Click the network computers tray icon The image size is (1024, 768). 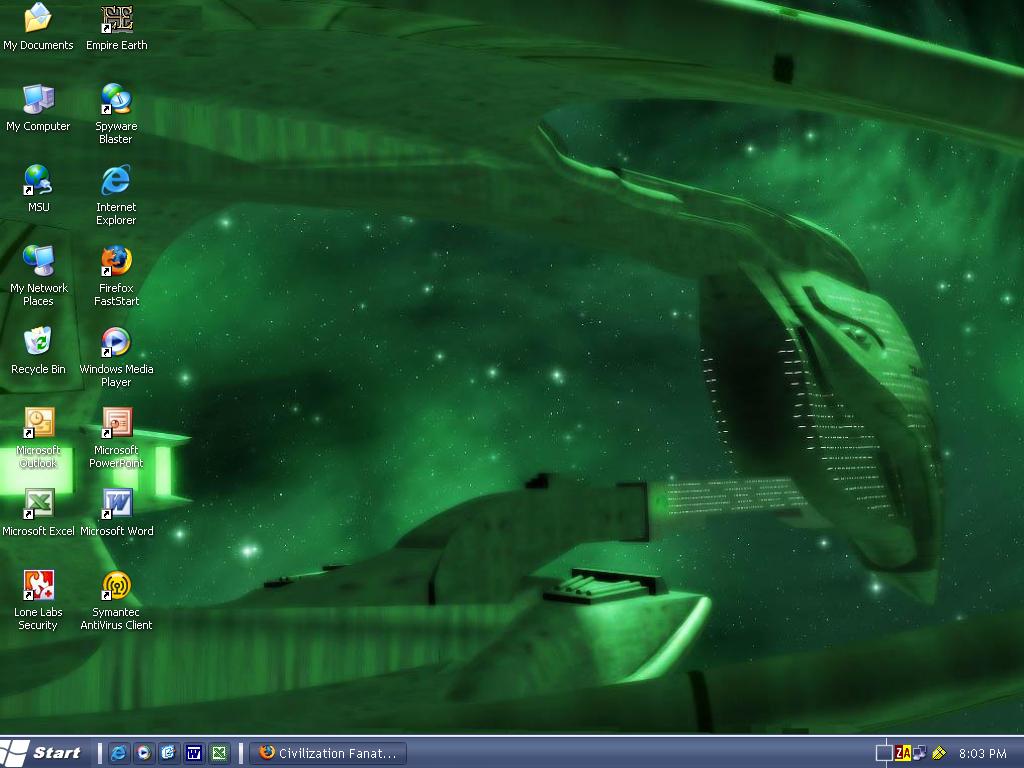920,753
